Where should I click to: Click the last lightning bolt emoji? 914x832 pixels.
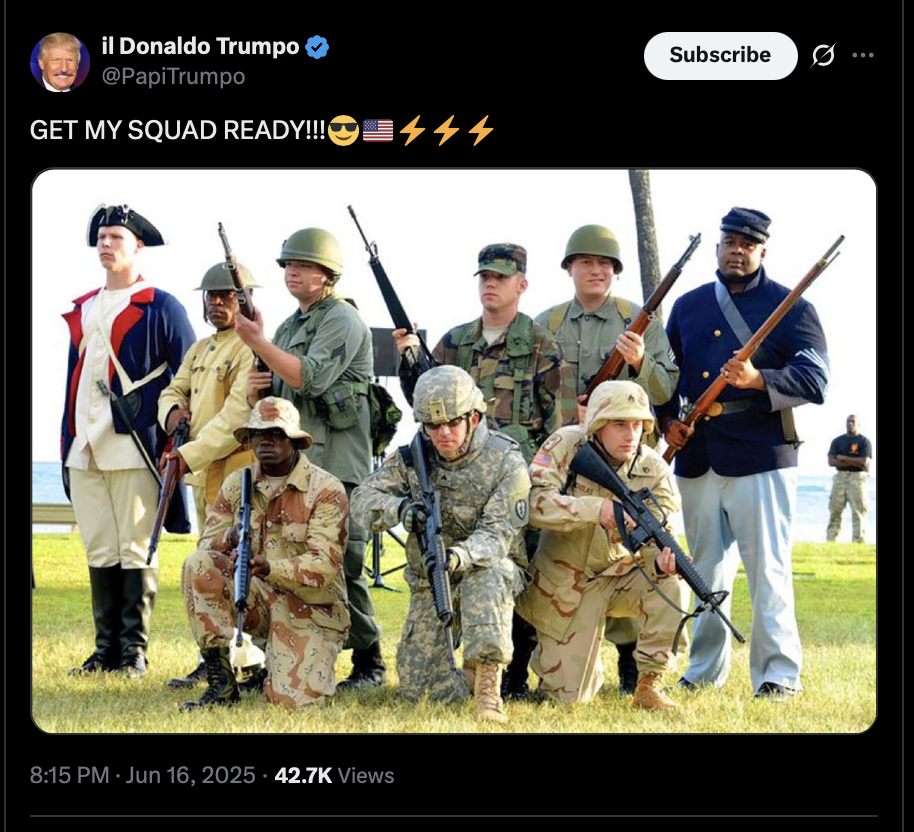481,130
